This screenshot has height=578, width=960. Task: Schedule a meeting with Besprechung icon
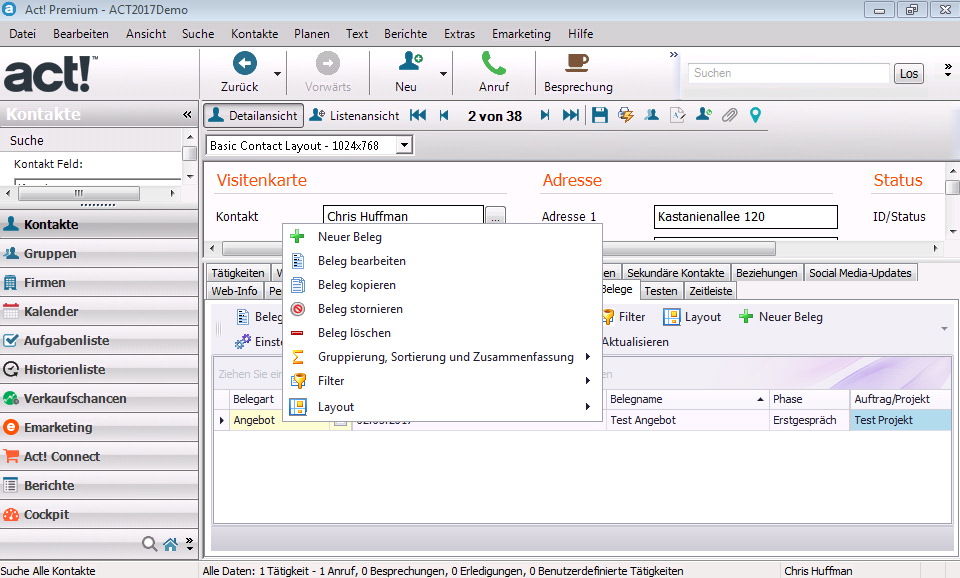click(x=577, y=62)
